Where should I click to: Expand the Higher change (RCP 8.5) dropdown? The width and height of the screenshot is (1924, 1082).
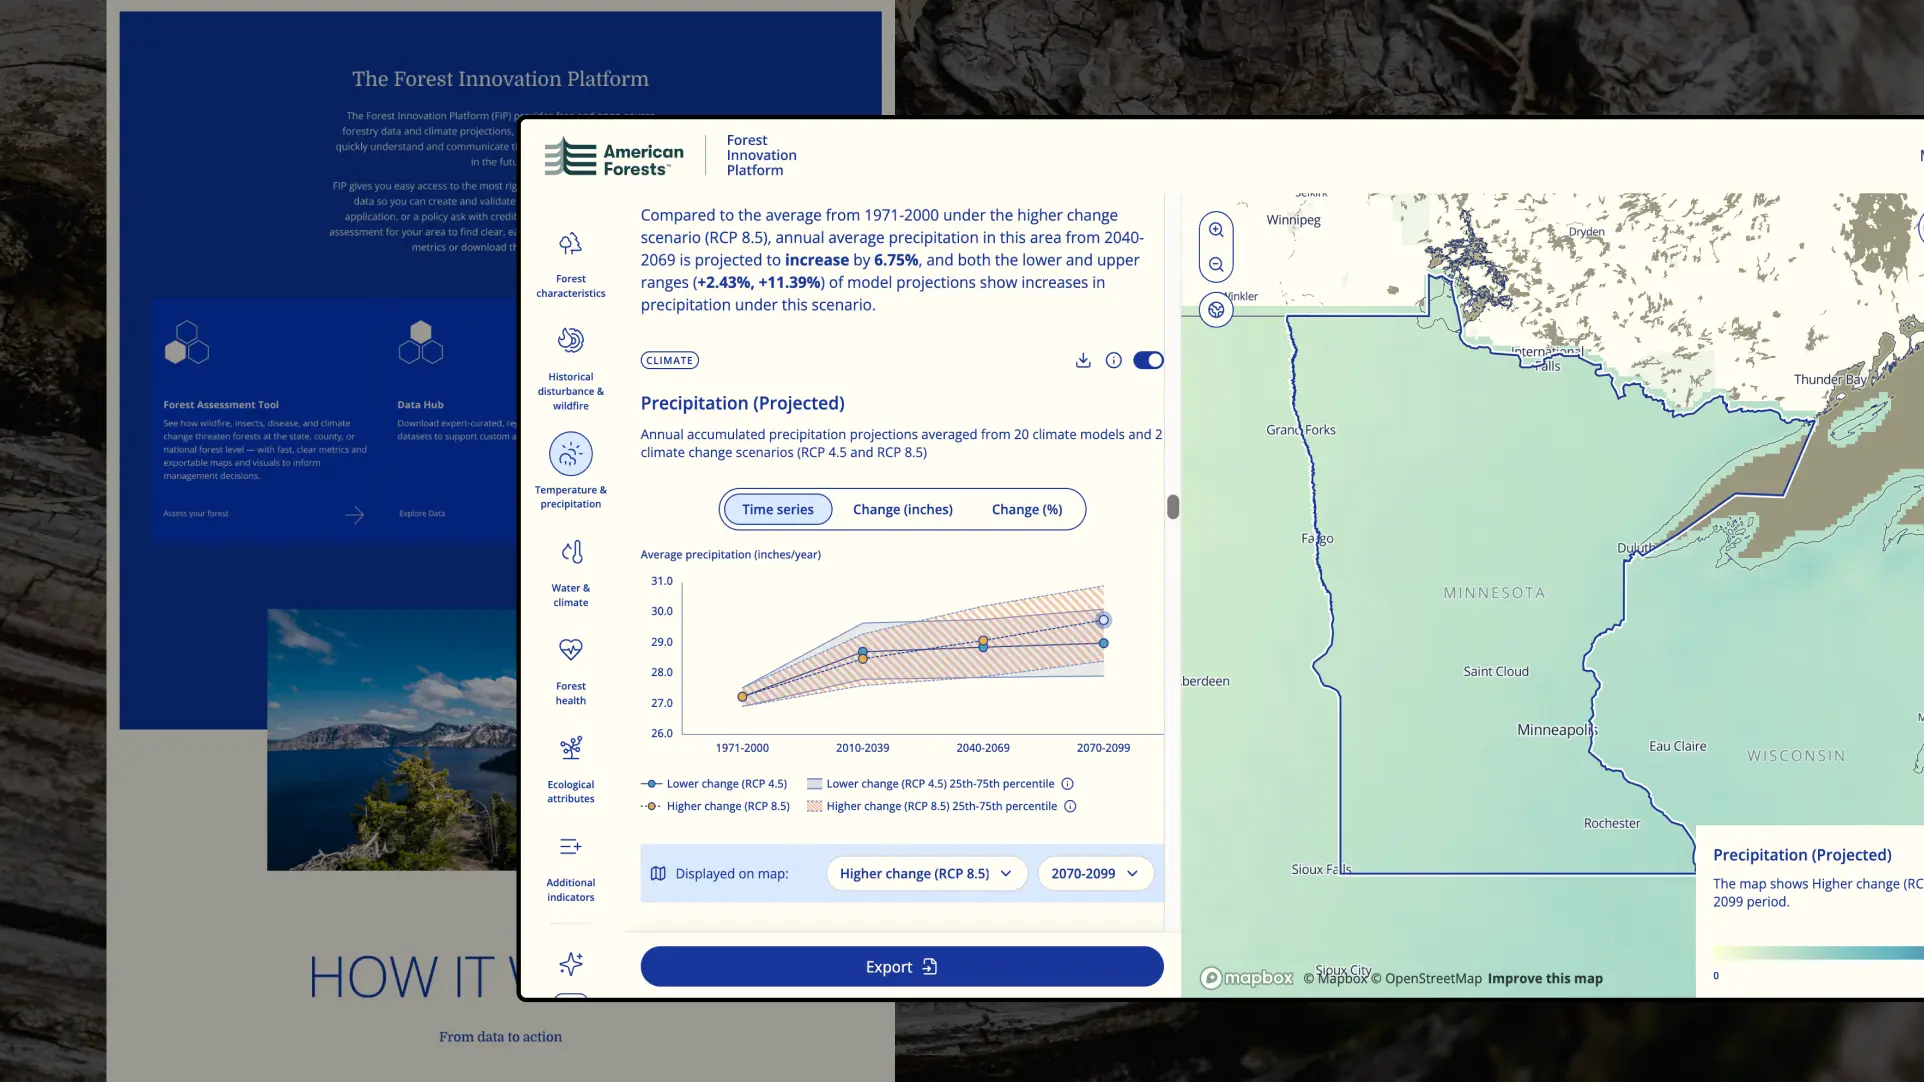pyautogui.click(x=926, y=873)
